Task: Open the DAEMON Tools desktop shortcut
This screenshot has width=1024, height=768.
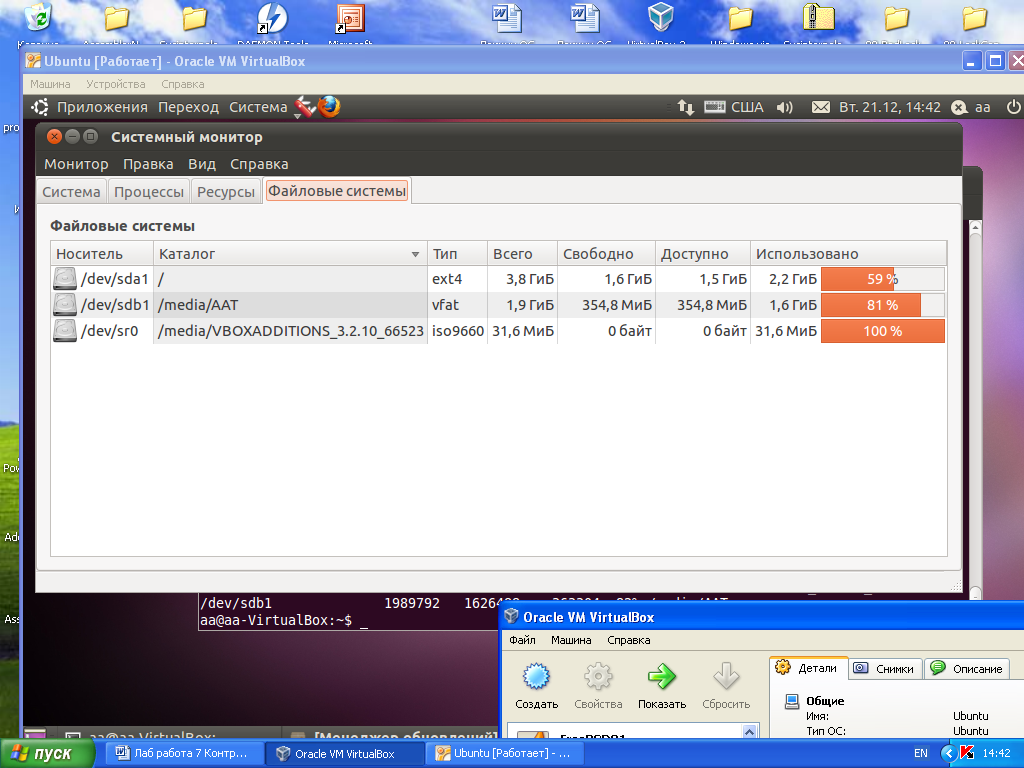Action: pyautogui.click(x=272, y=20)
